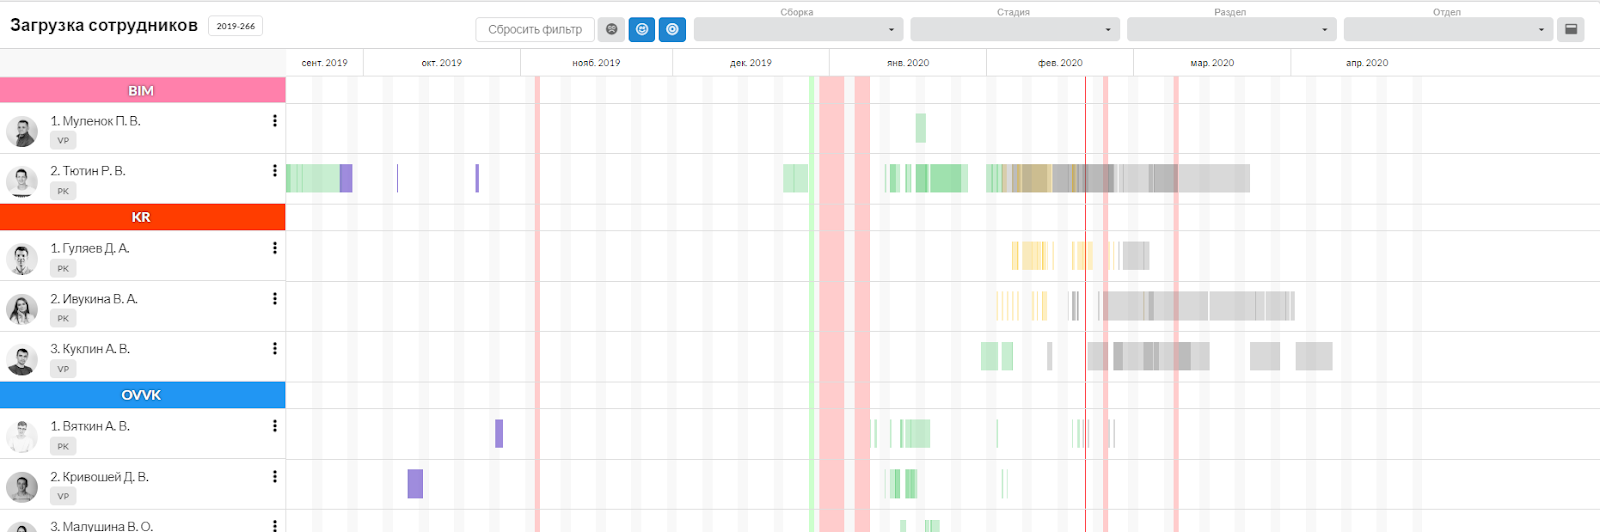Click employee name 2. Тютин Р. В.
The height and width of the screenshot is (532, 1600).
pyautogui.click(x=88, y=171)
